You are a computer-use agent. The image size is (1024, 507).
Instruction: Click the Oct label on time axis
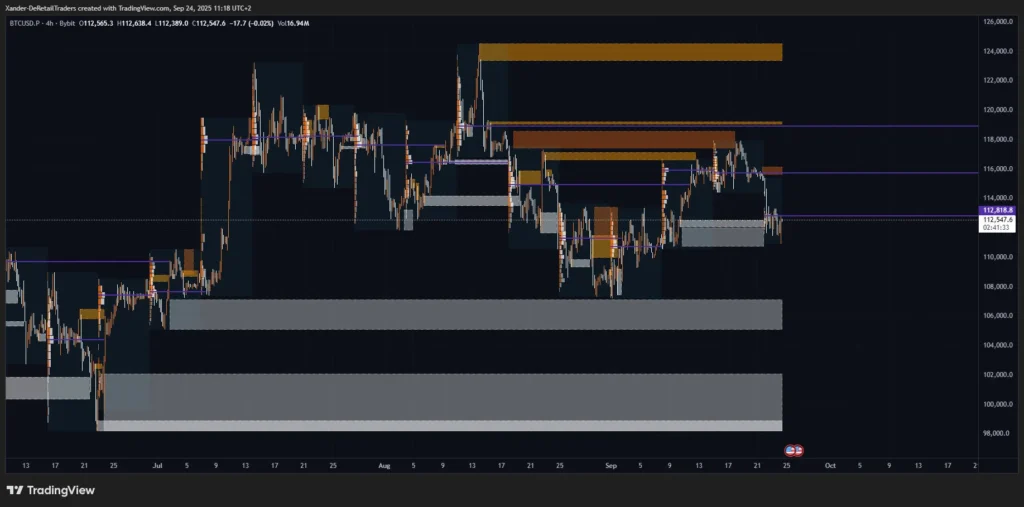(x=830, y=466)
